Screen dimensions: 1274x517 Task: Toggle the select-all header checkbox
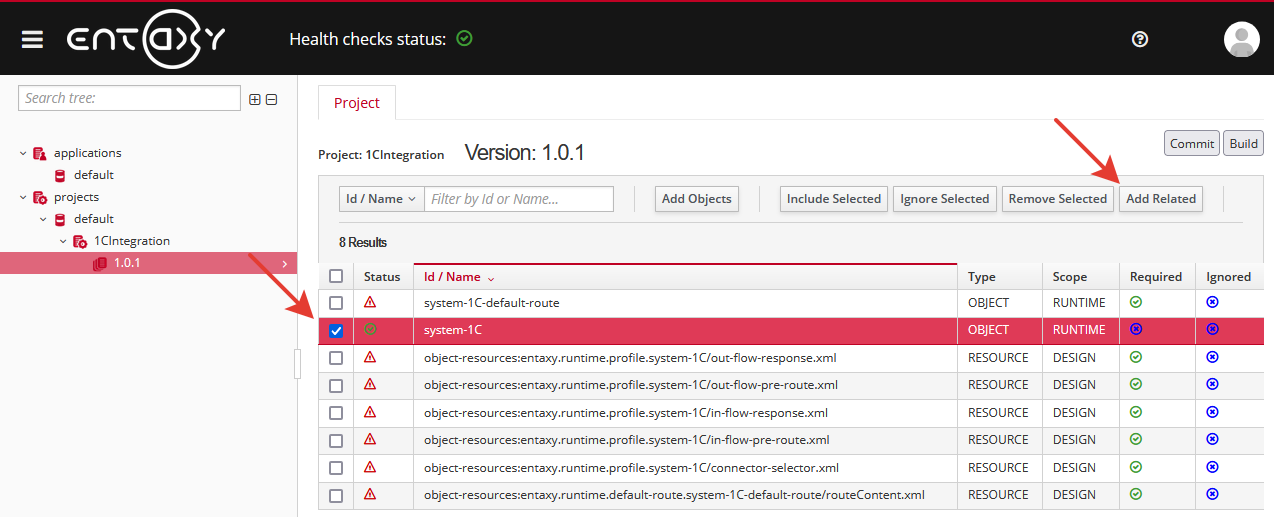click(336, 277)
